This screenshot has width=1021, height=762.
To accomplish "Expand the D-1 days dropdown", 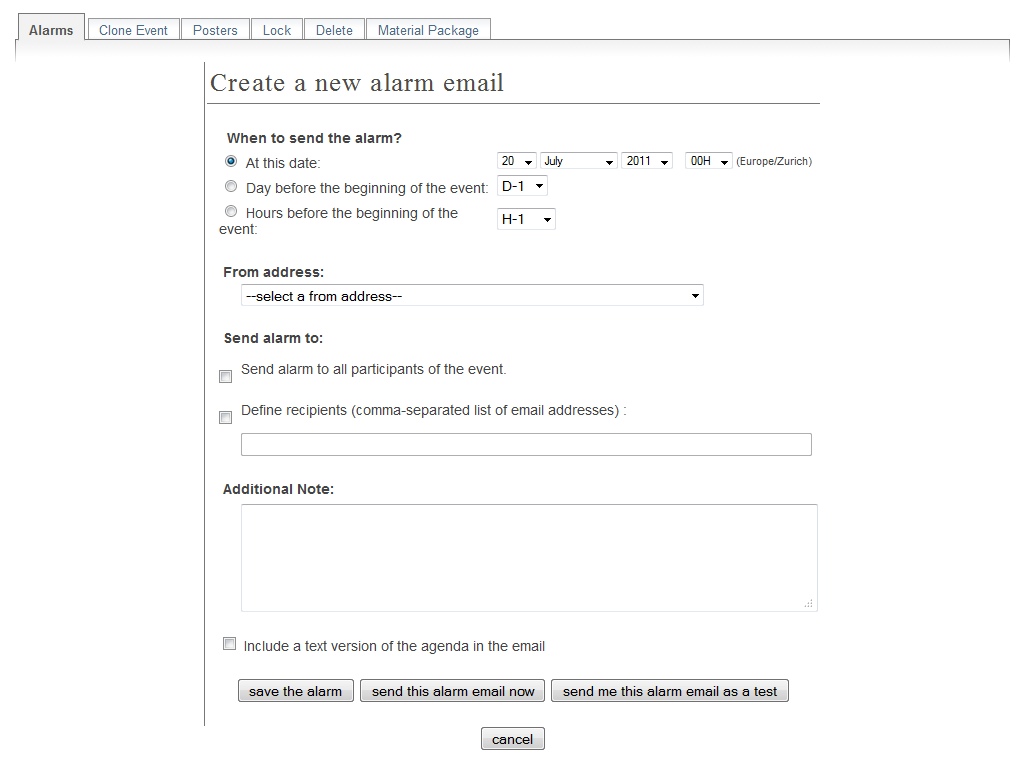I will (522, 186).
